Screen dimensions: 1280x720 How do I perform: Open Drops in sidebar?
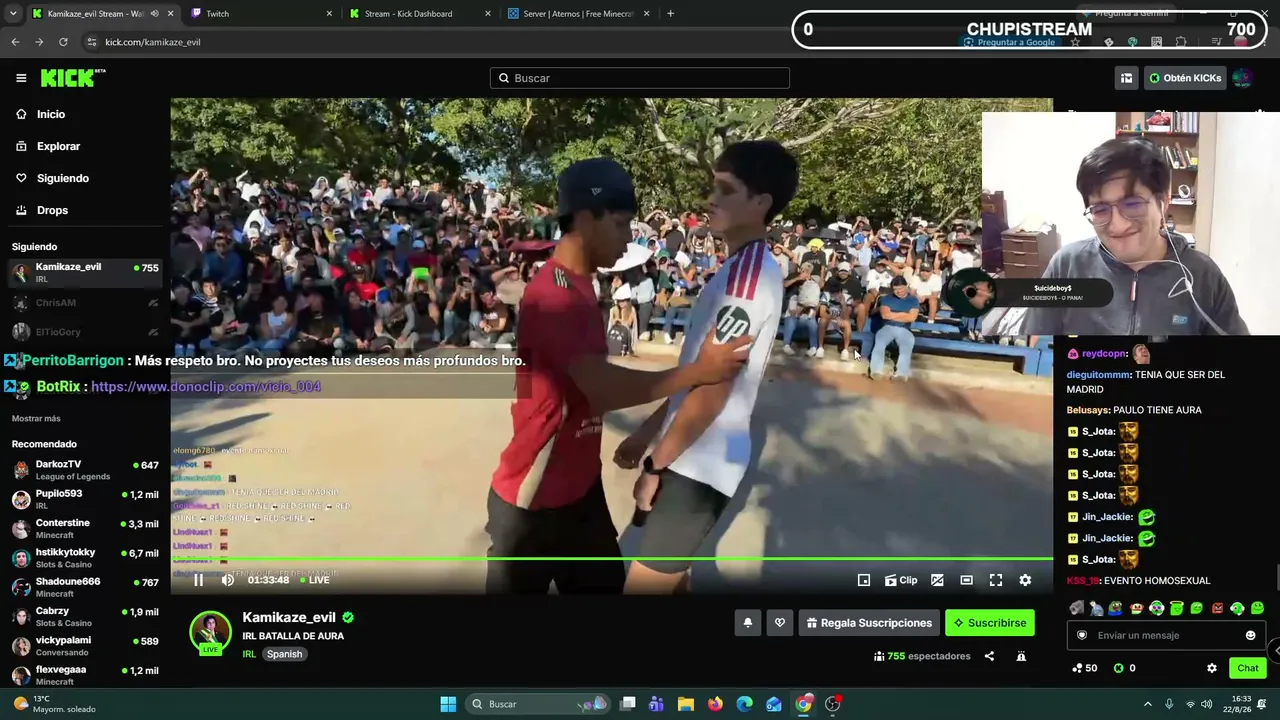[x=52, y=210]
